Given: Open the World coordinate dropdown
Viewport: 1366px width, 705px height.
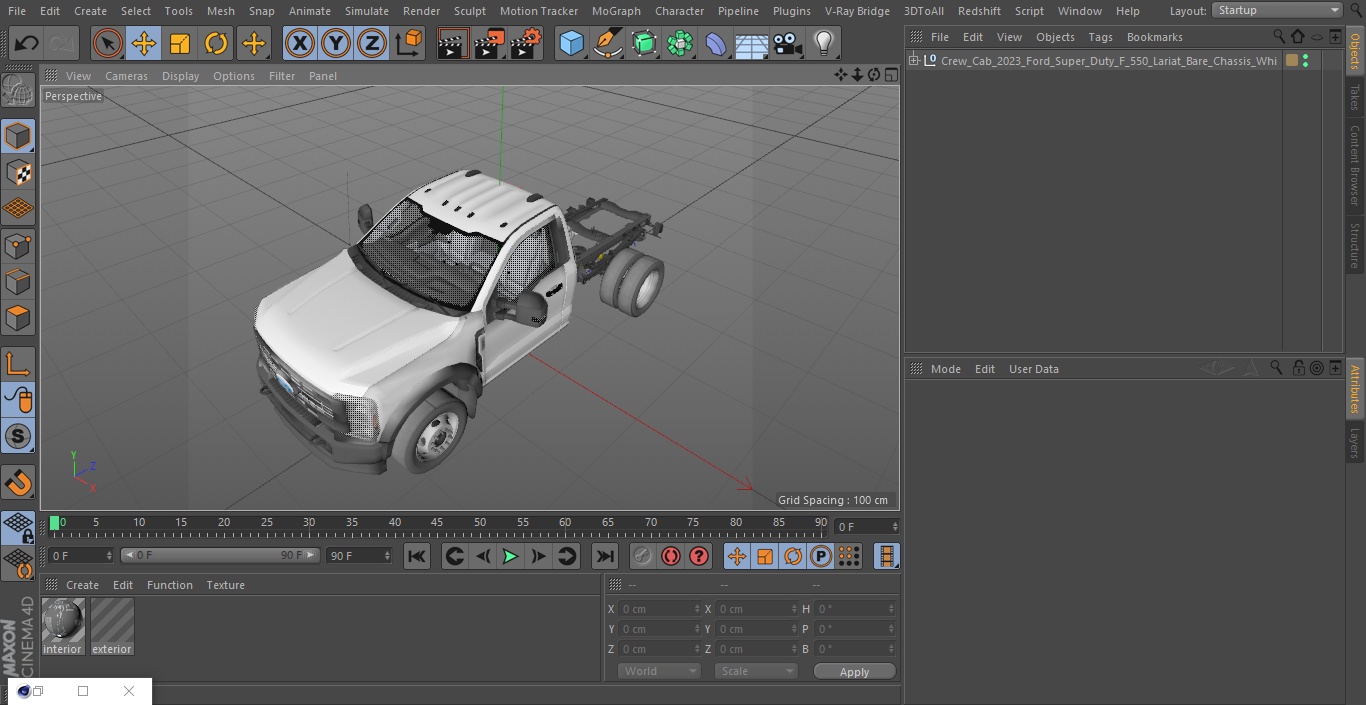Looking at the screenshot, I should [659, 671].
